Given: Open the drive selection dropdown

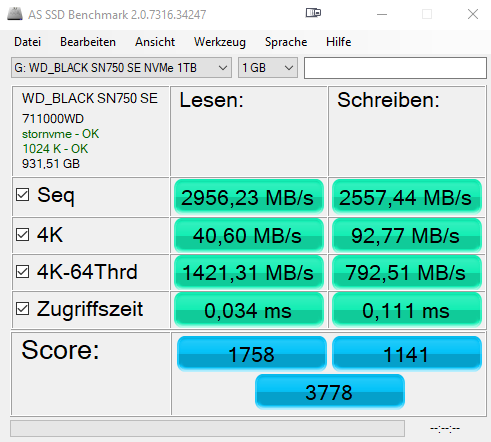Looking at the screenshot, I should (x=121, y=68).
